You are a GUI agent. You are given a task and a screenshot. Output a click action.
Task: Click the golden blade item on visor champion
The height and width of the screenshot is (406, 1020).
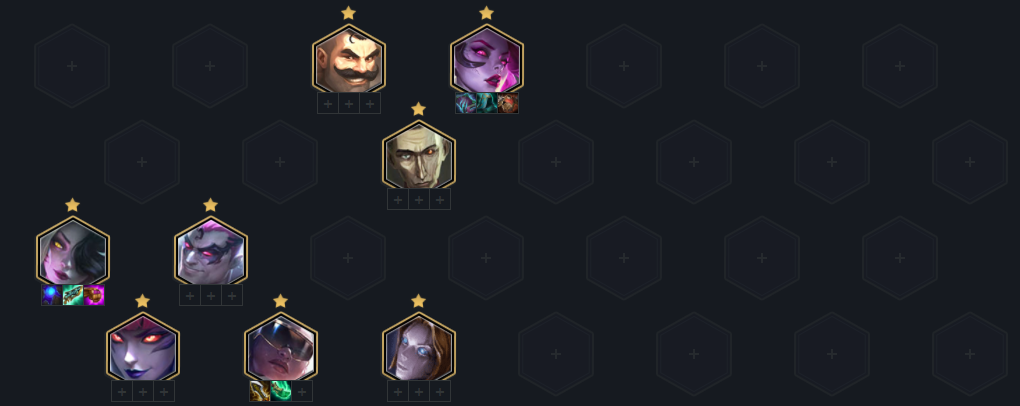point(260,391)
